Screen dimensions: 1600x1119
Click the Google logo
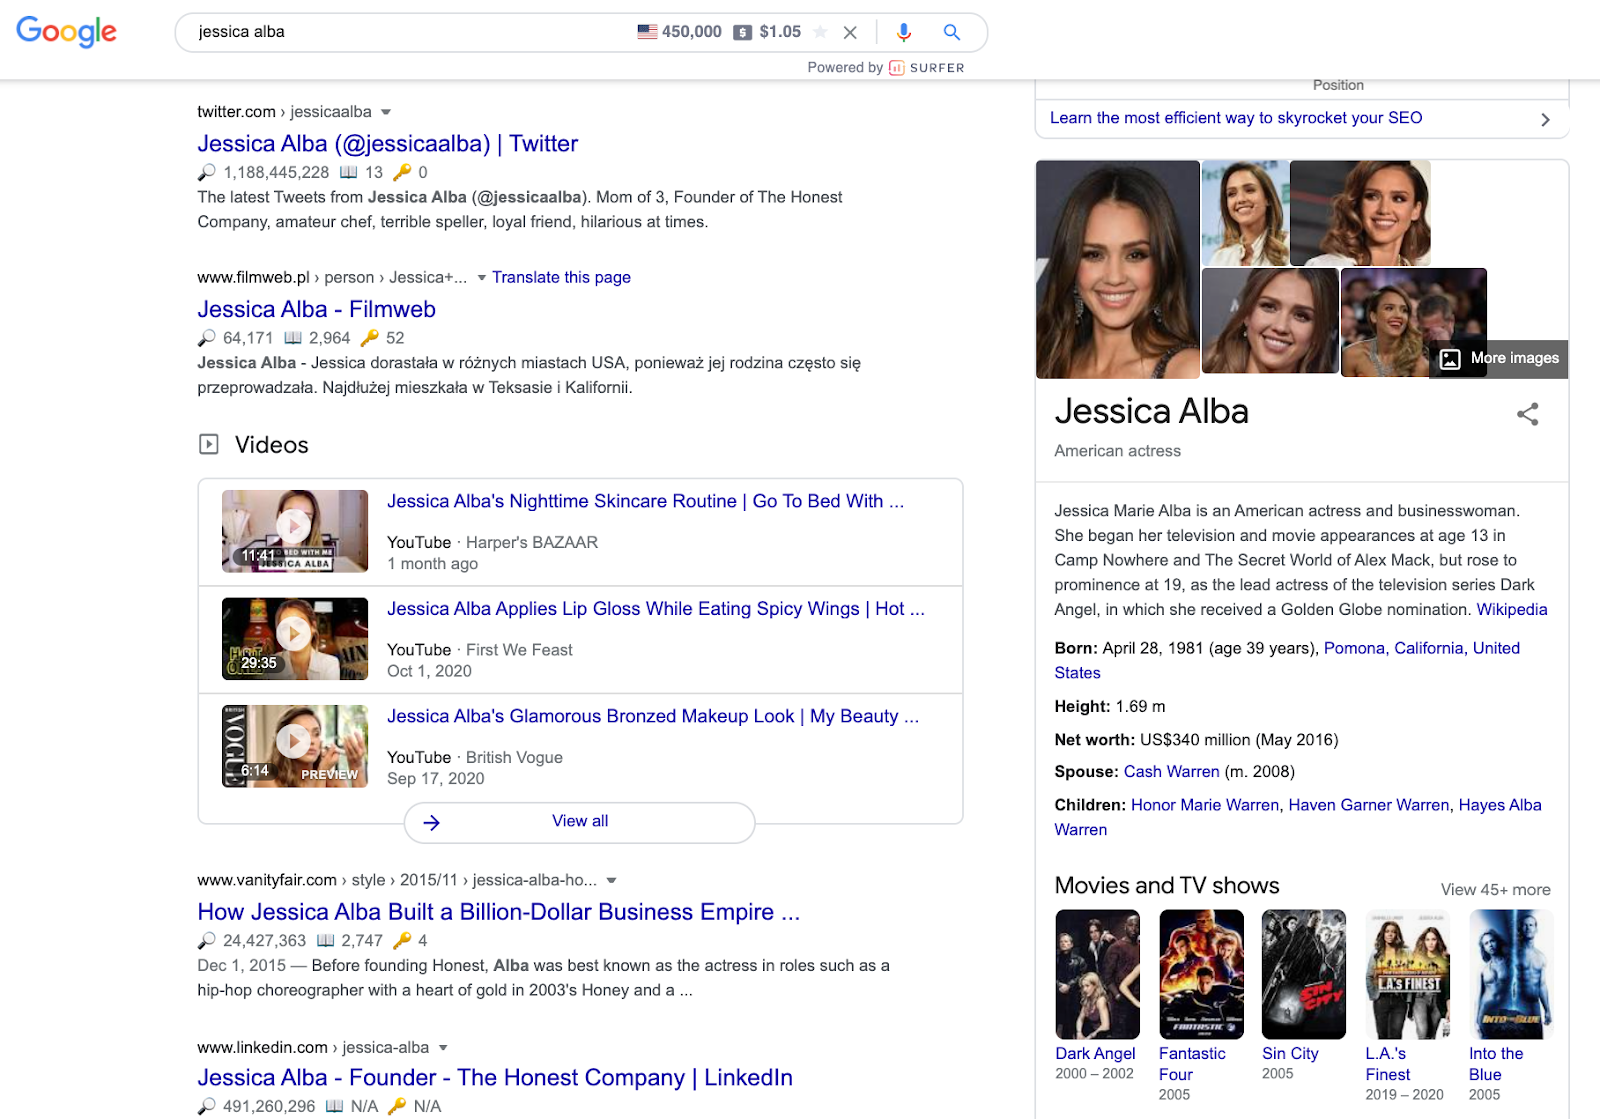tap(66, 31)
